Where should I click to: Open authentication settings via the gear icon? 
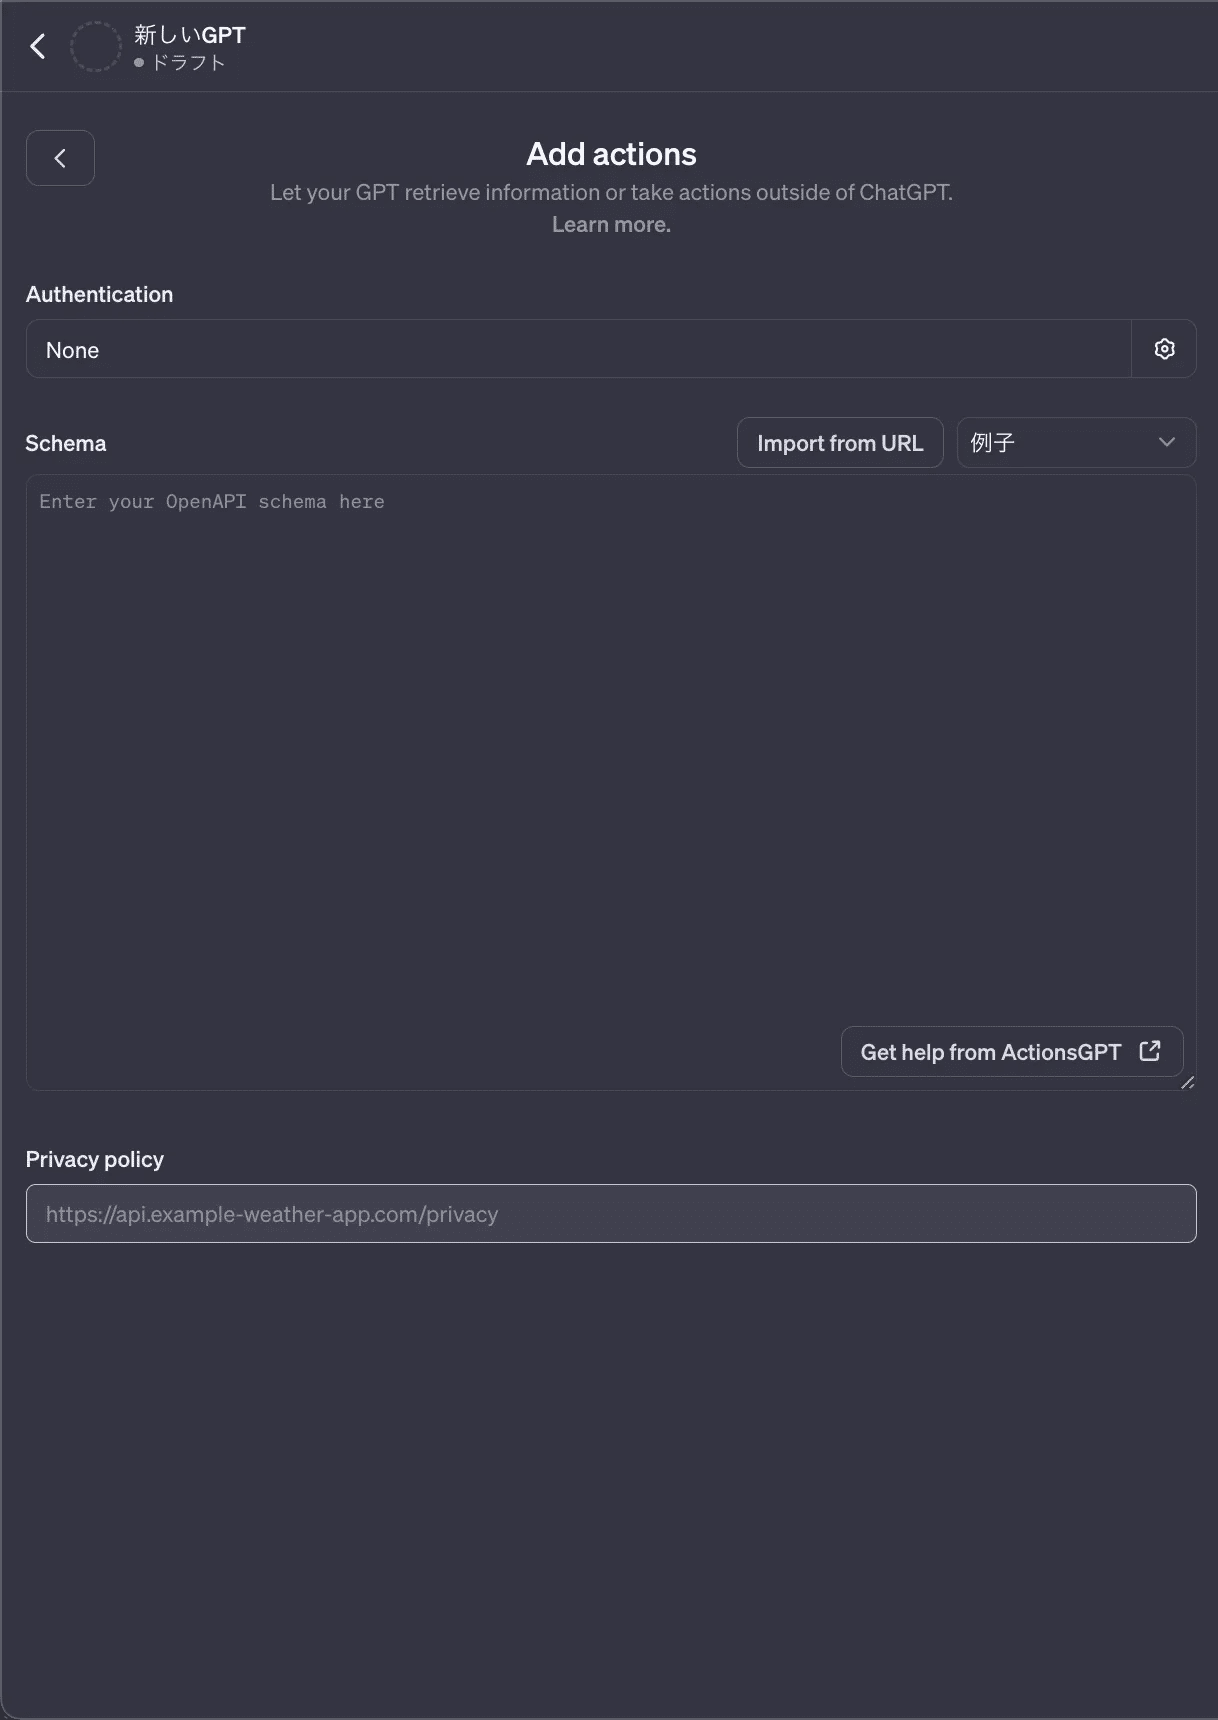[1164, 349]
